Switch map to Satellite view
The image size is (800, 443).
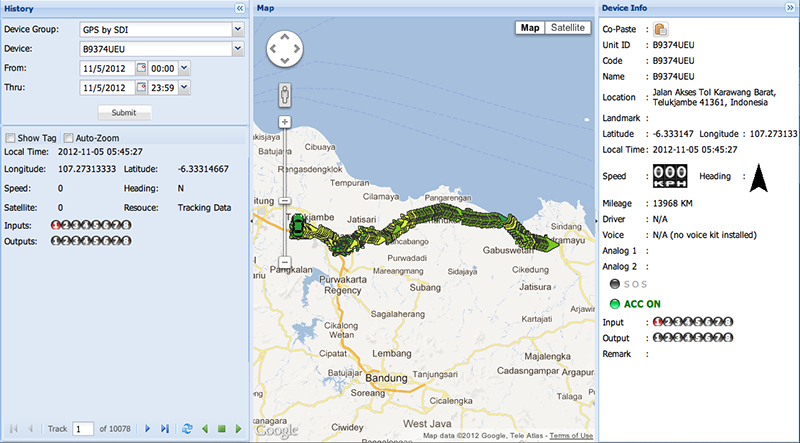coord(568,28)
